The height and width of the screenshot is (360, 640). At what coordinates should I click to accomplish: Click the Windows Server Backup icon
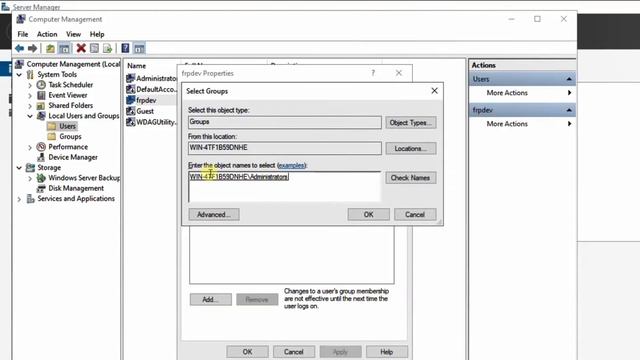point(41,178)
